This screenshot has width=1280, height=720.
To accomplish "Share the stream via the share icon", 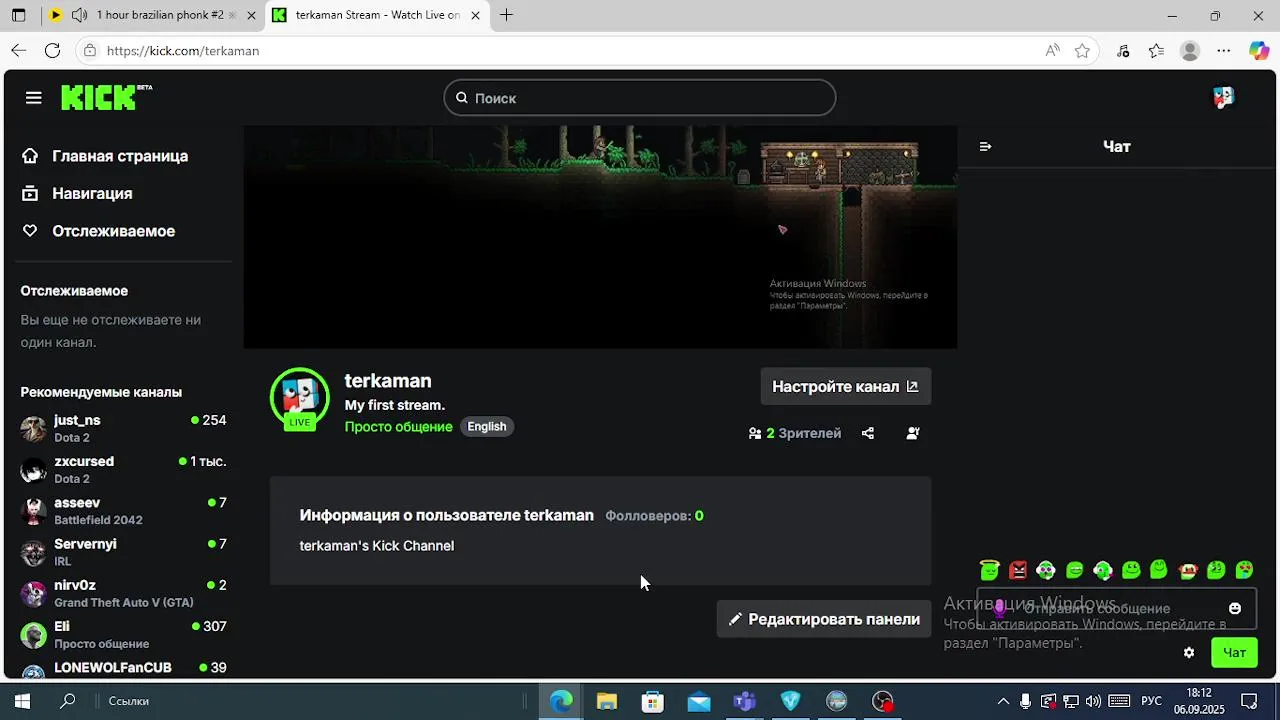I will (868, 433).
